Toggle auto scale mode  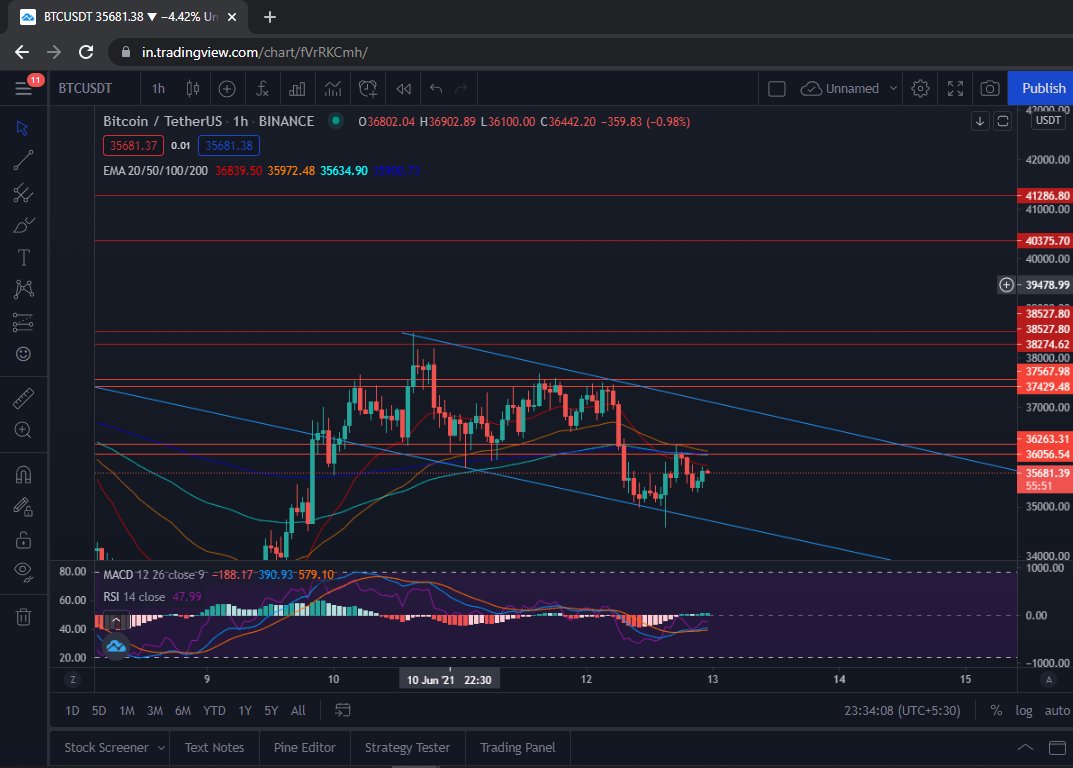(1057, 711)
